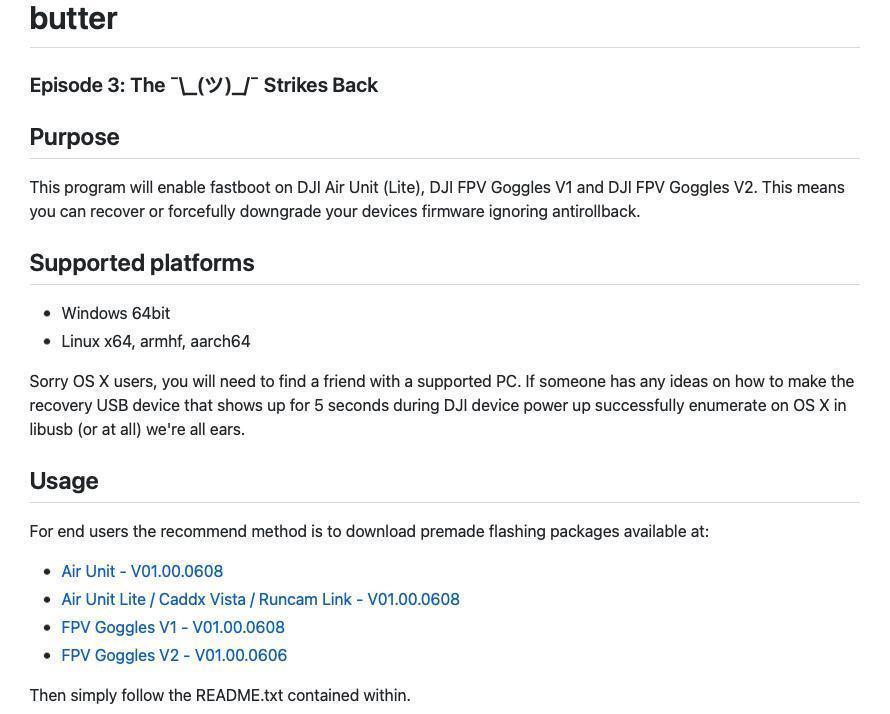Open the FPV Goggles V2 - V01.00.0606 link
This screenshot has width=890, height=714.
click(x=174, y=655)
